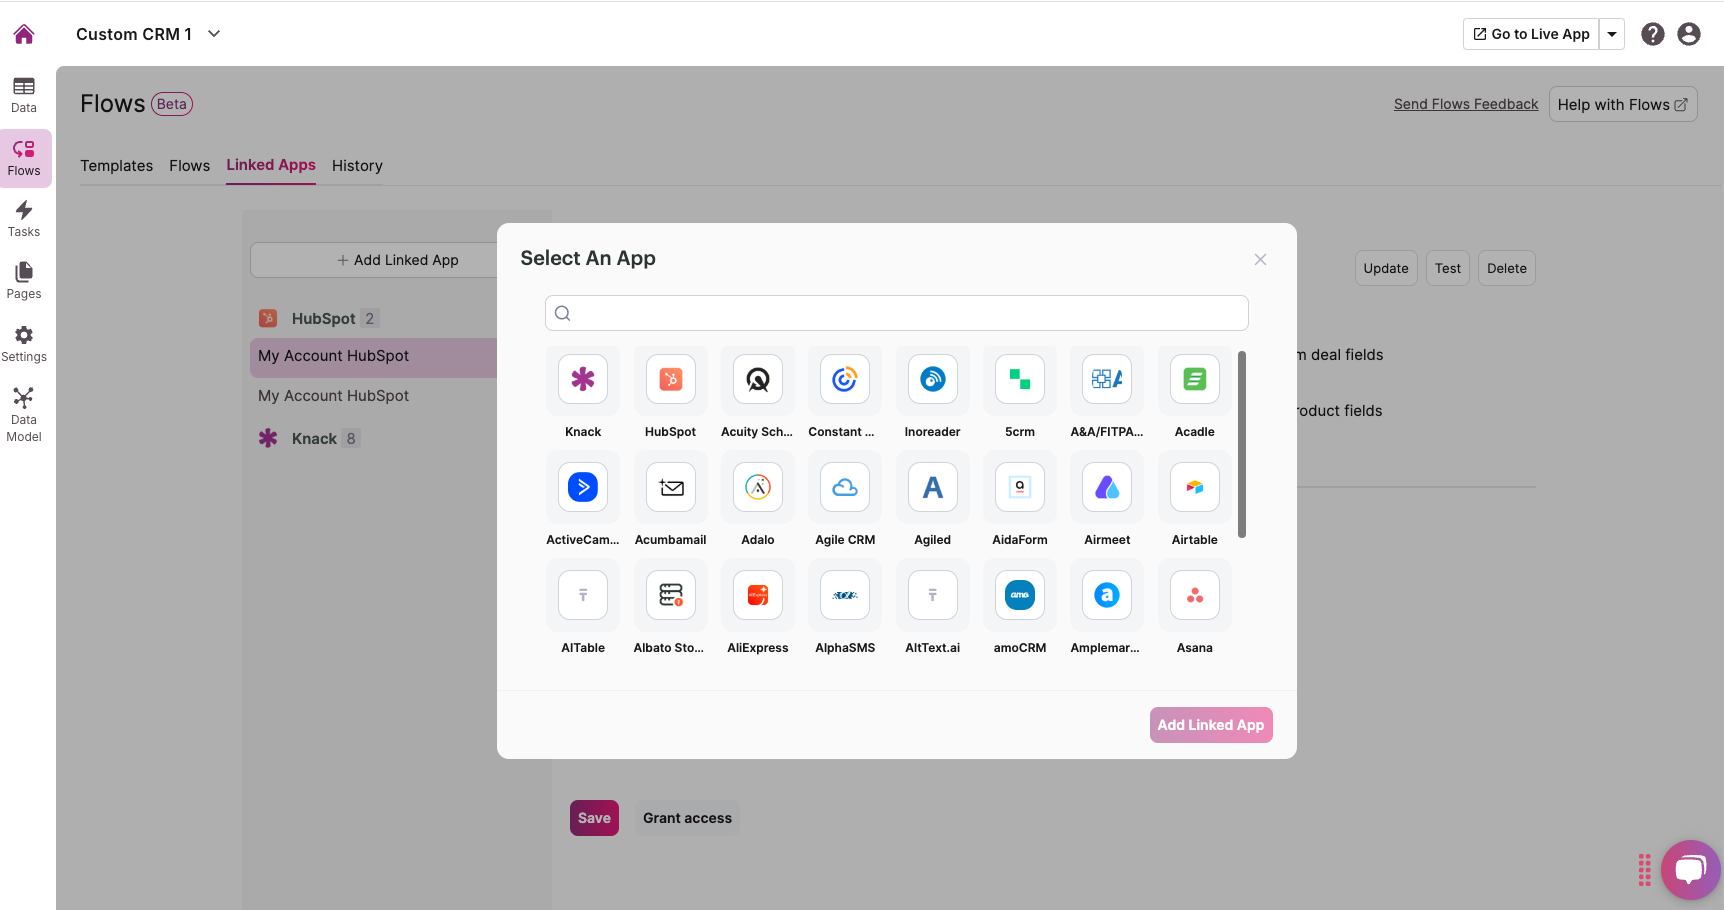Close the Select An App dialog
The image size is (1724, 910).
click(1260, 260)
